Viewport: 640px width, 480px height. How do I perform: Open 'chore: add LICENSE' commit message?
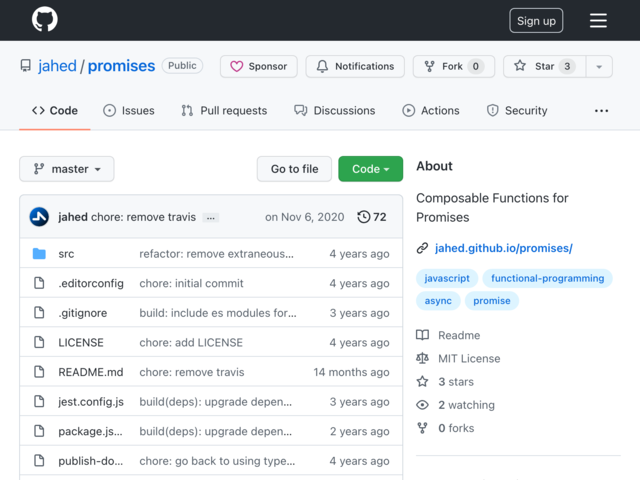click(x=191, y=342)
